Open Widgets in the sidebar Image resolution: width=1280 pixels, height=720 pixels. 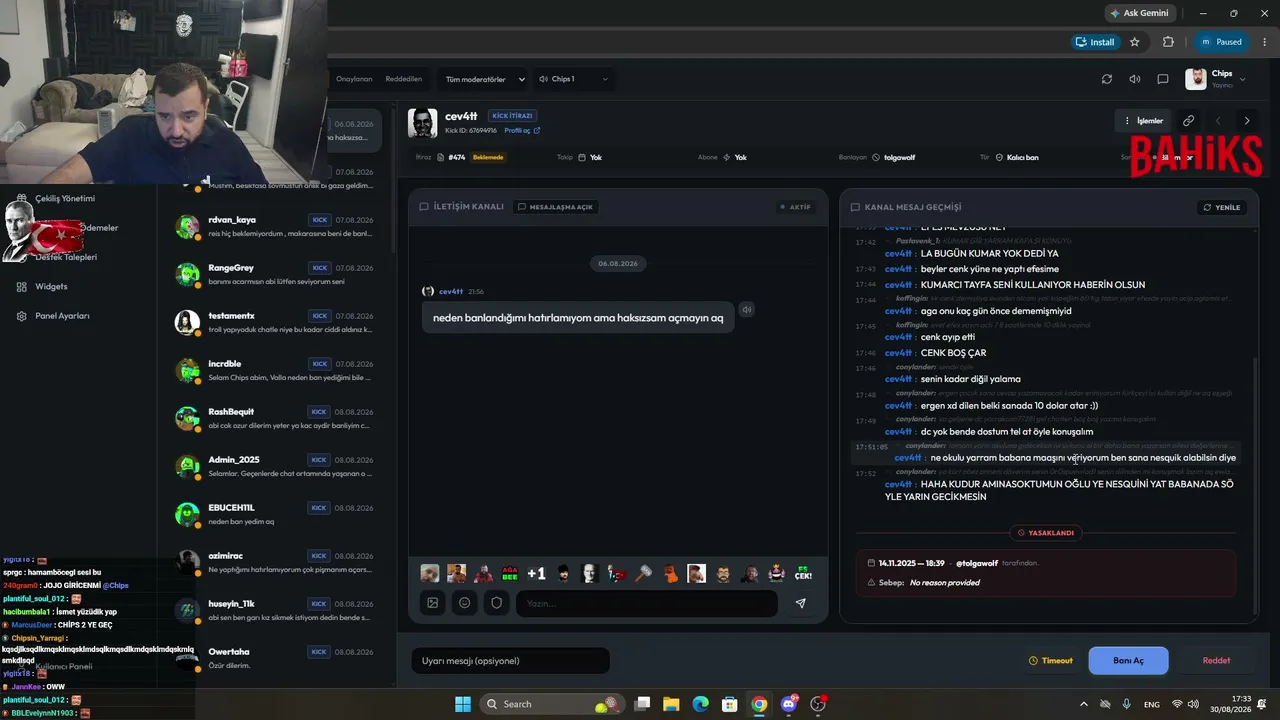51,286
